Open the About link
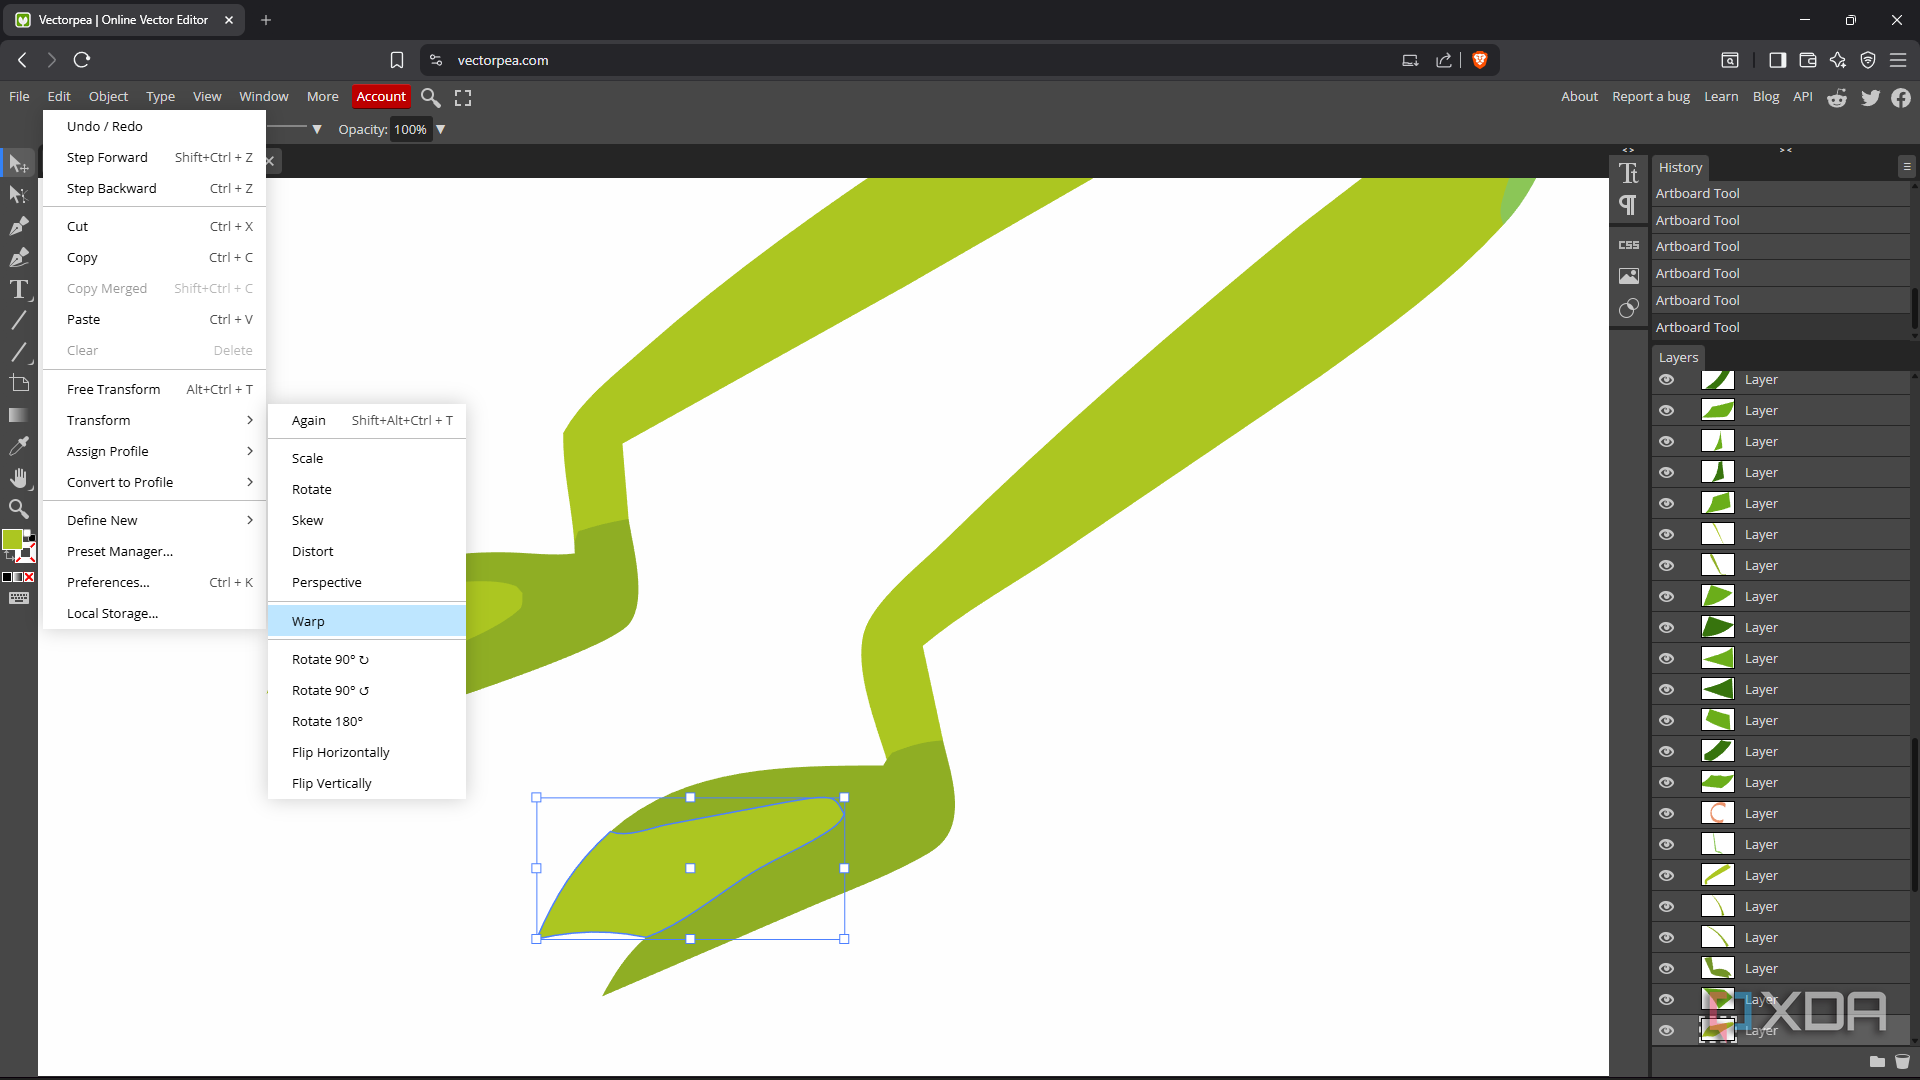Image resolution: width=1920 pixels, height=1080 pixels. point(1579,96)
